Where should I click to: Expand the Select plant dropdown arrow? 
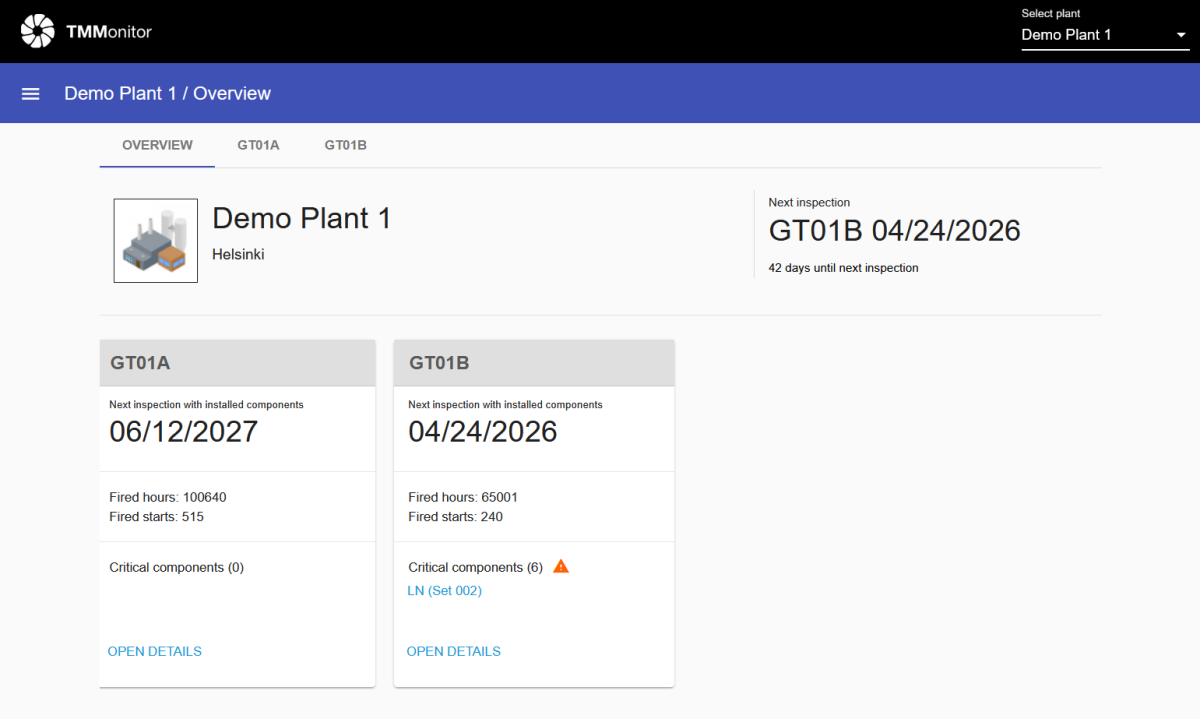[1180, 35]
